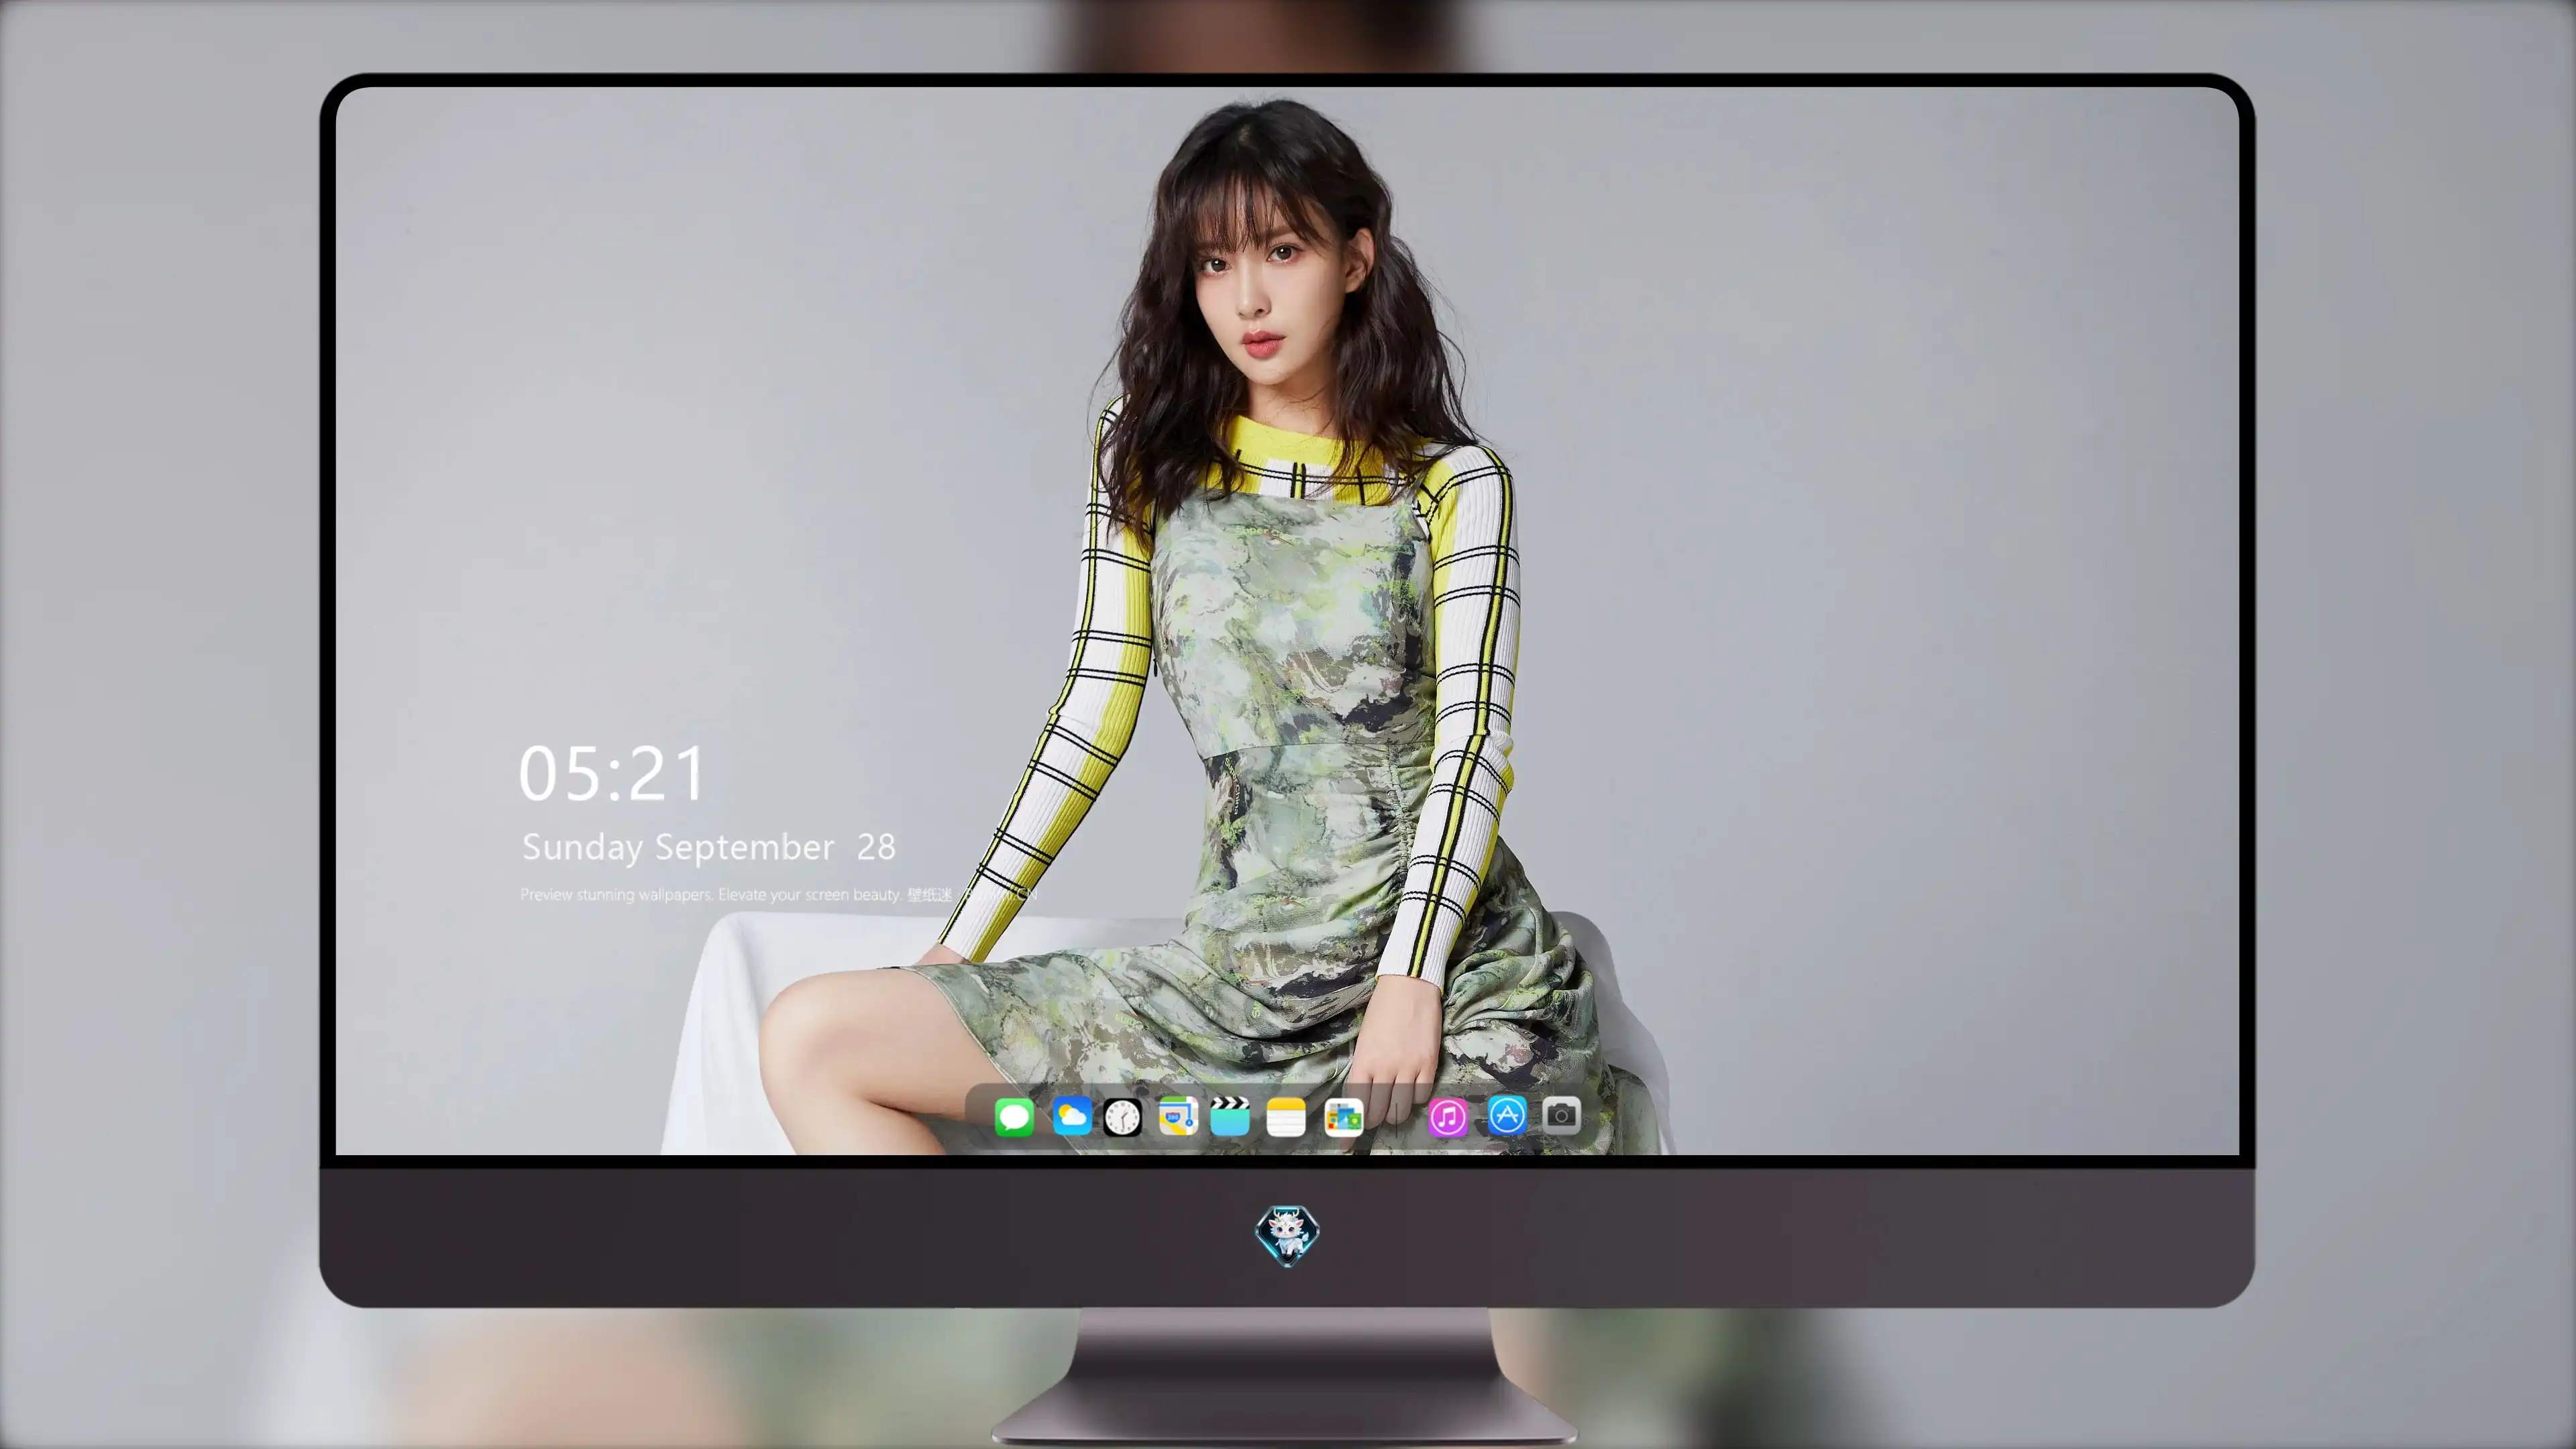Open the Videos clapperboard app

tap(1230, 1116)
